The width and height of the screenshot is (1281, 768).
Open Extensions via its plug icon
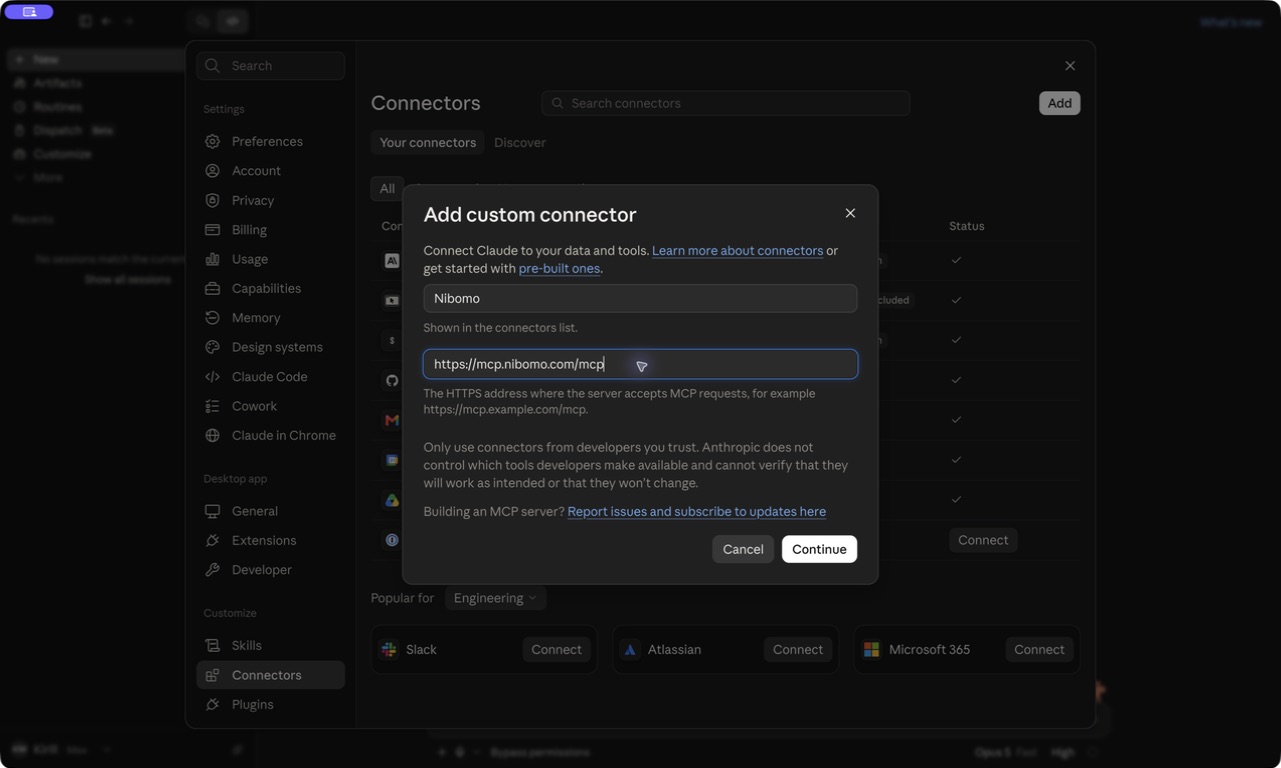coord(212,540)
